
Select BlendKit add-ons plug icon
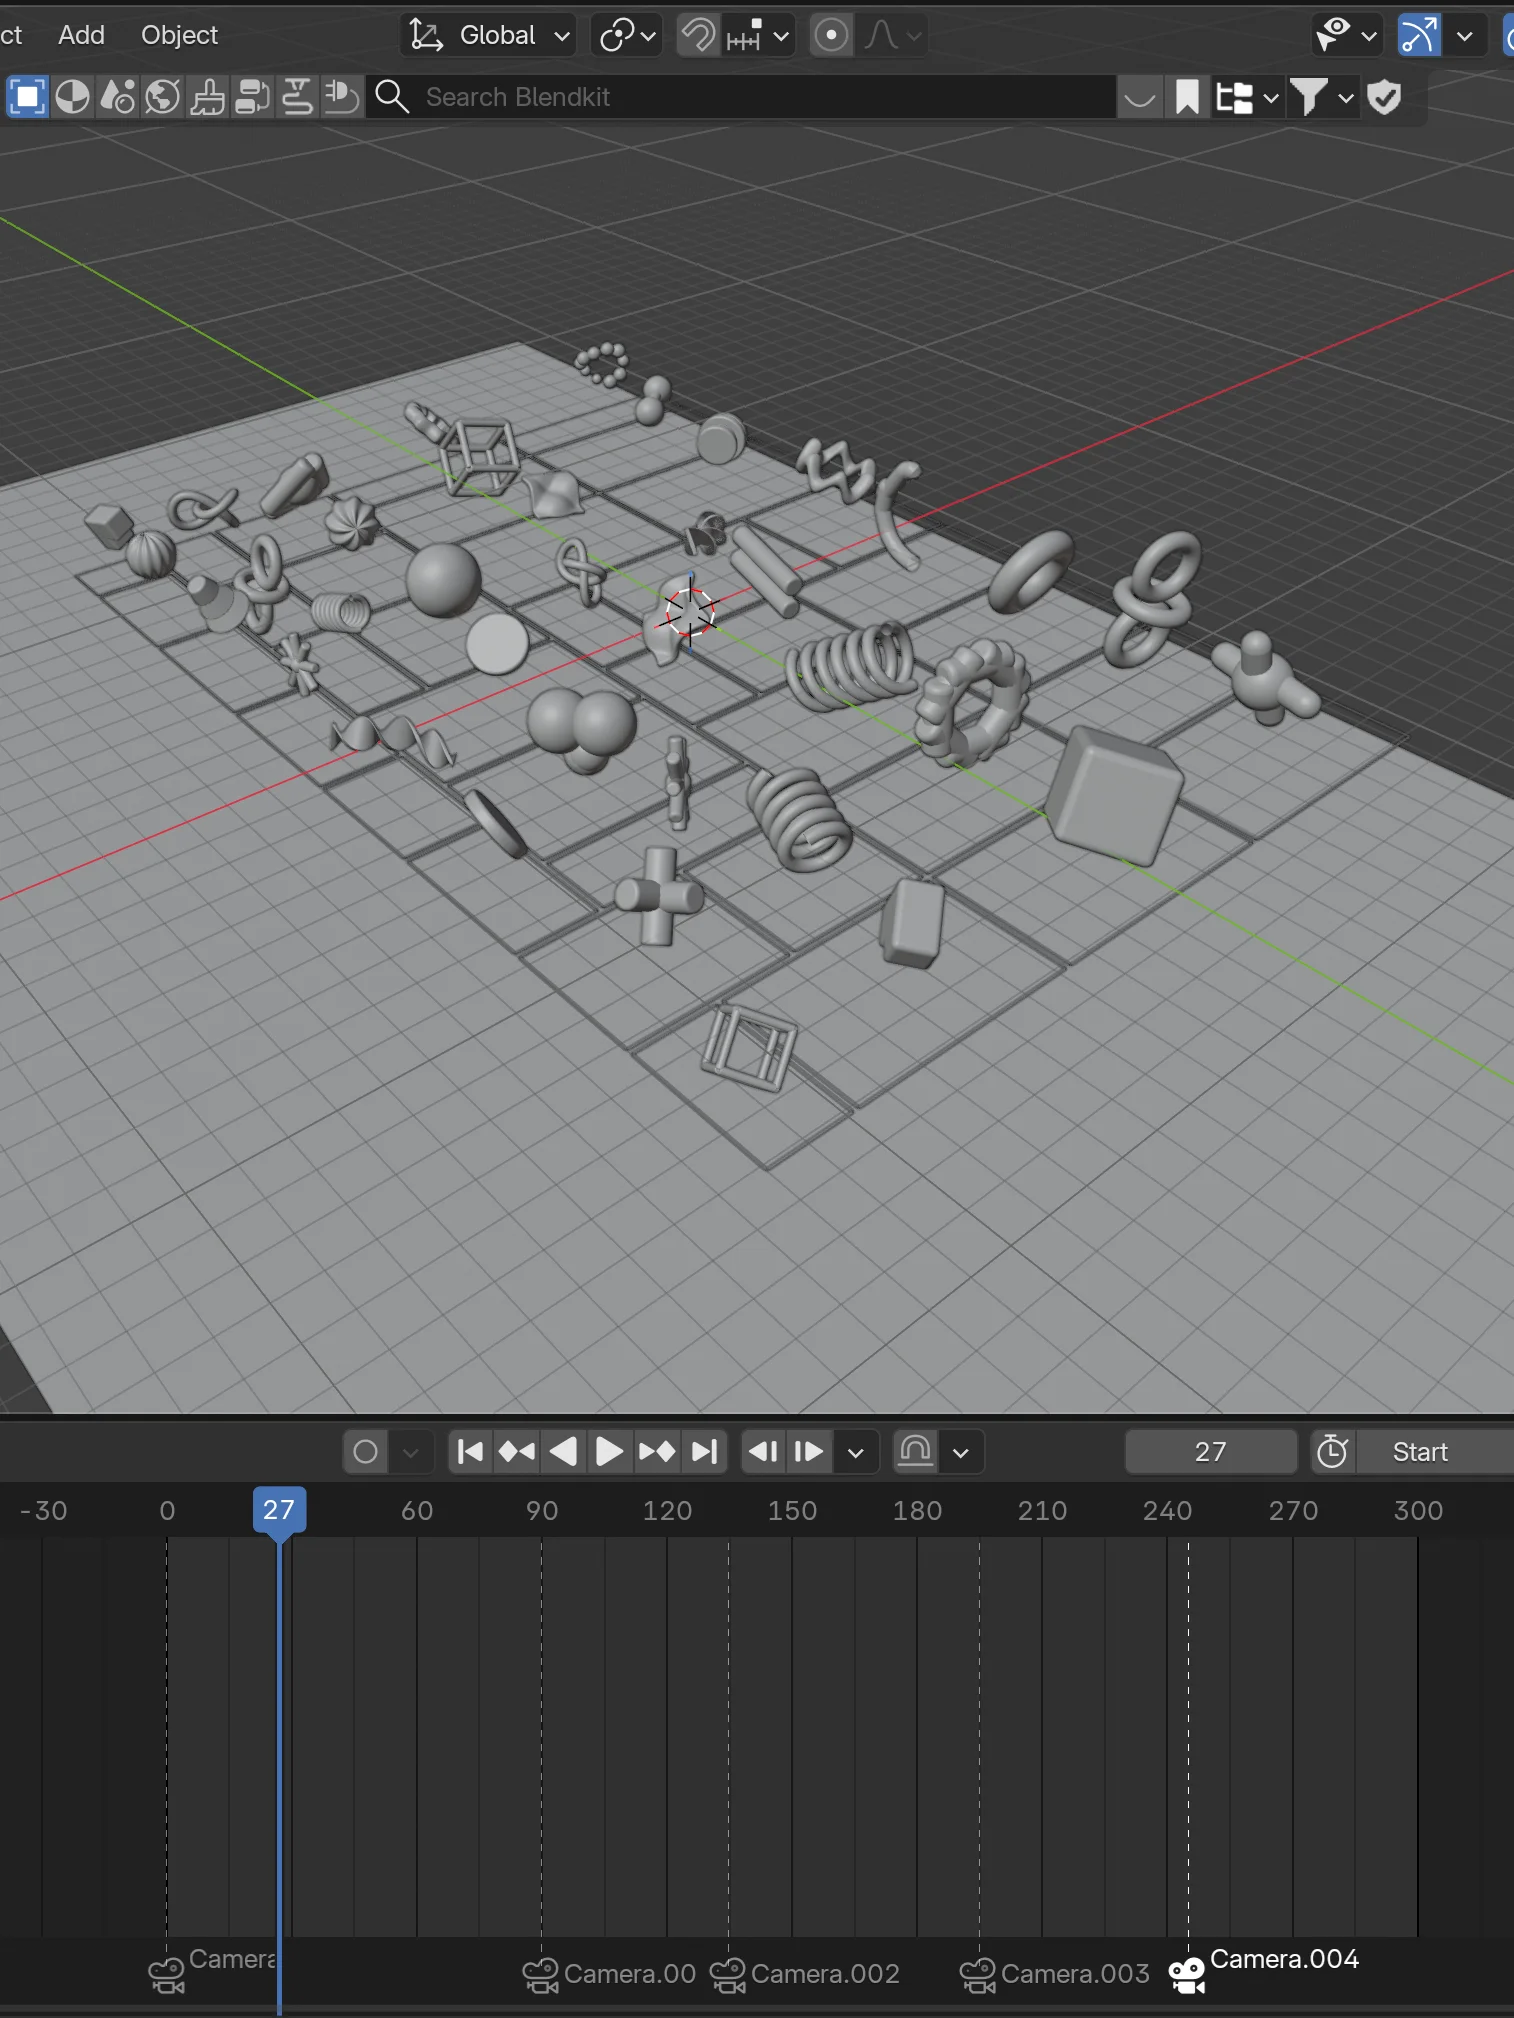(342, 97)
